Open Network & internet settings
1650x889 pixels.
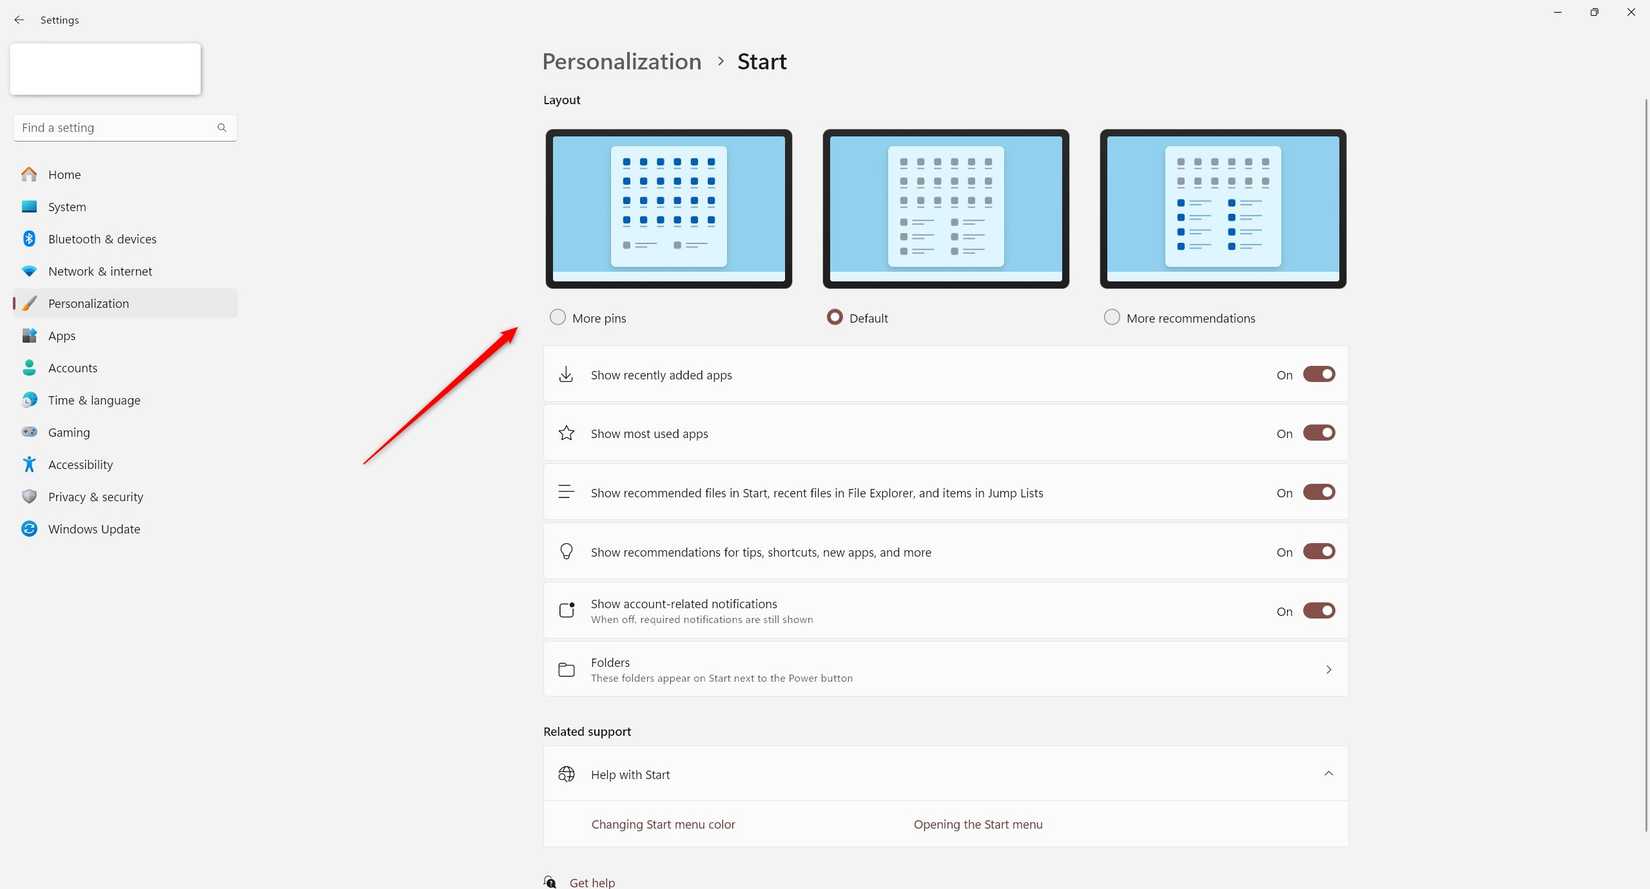100,271
